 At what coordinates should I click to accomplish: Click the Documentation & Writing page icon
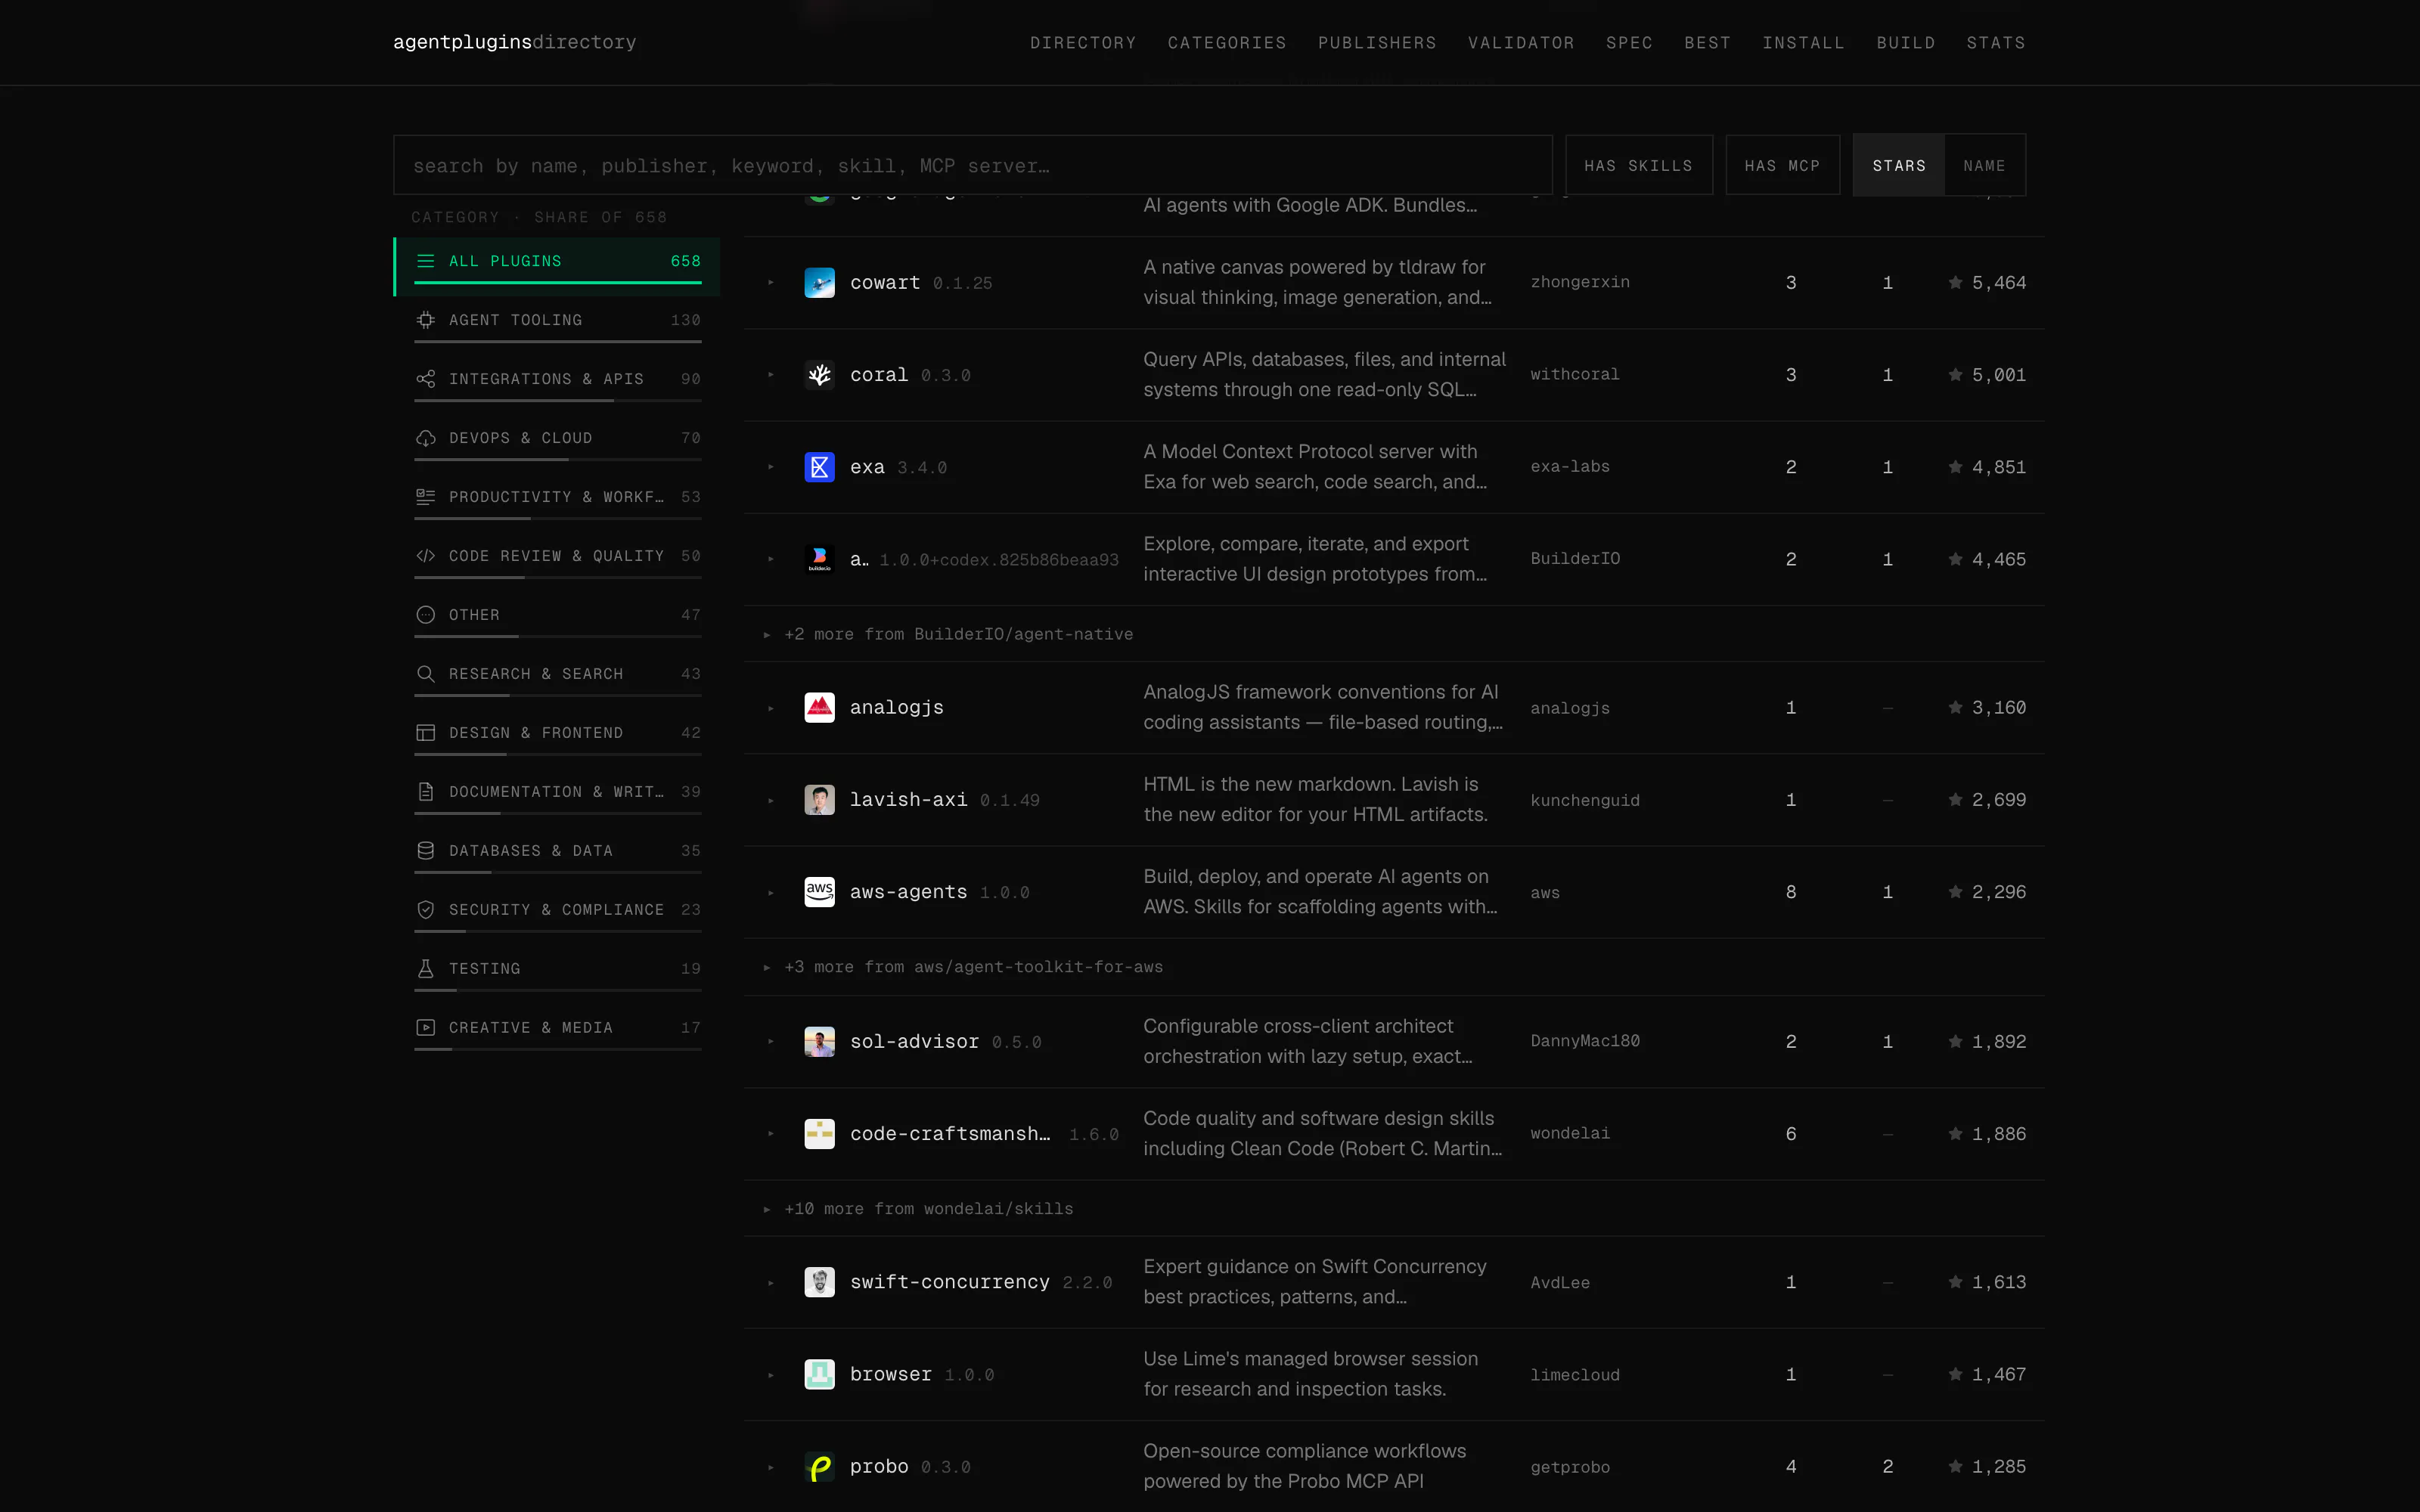coord(425,792)
